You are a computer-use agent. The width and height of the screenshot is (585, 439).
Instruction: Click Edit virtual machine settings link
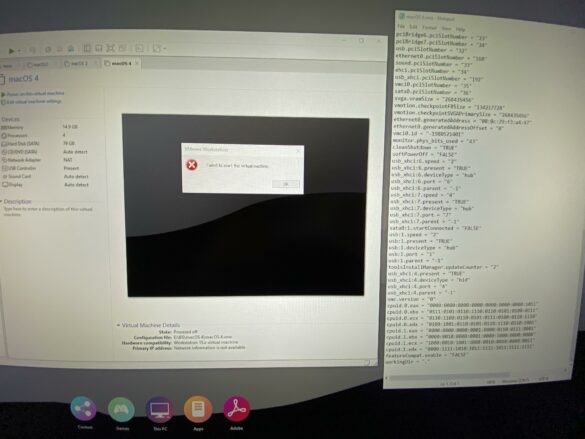[34, 101]
